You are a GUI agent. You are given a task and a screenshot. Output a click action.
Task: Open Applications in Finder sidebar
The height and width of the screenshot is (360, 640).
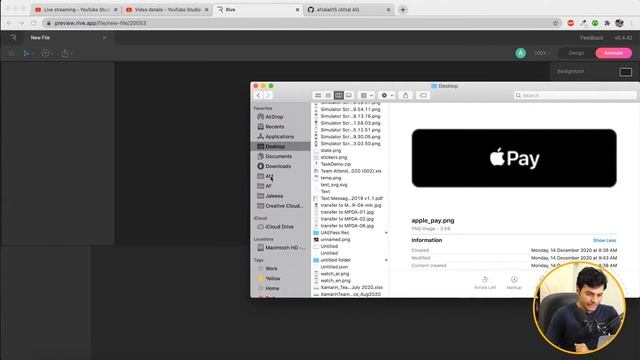(280, 137)
